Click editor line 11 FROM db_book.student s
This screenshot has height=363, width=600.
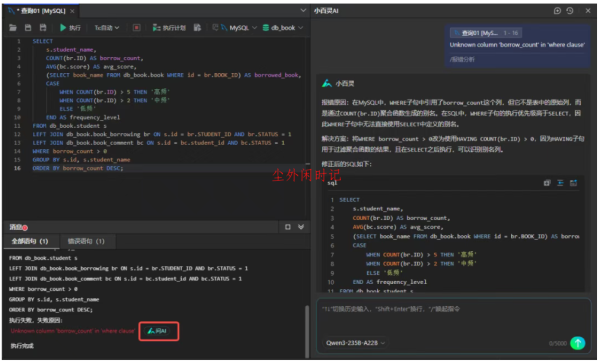click(69, 126)
